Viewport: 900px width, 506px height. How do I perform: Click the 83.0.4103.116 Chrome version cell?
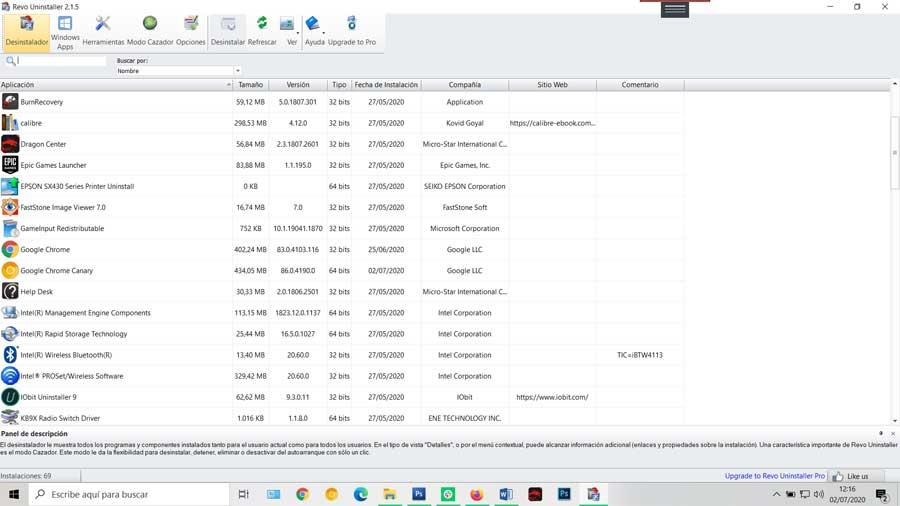pyautogui.click(x=297, y=250)
